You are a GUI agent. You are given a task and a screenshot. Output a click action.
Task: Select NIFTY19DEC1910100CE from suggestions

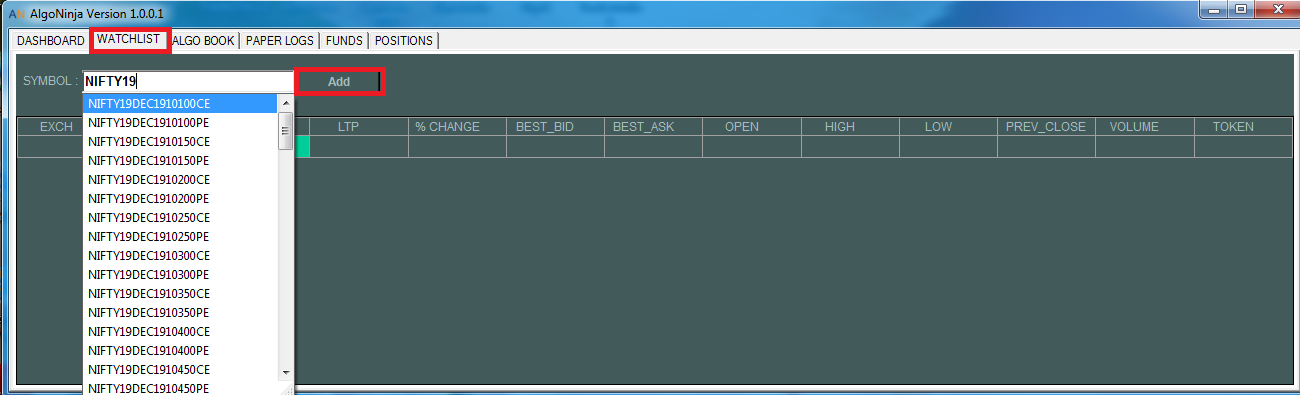[180, 103]
